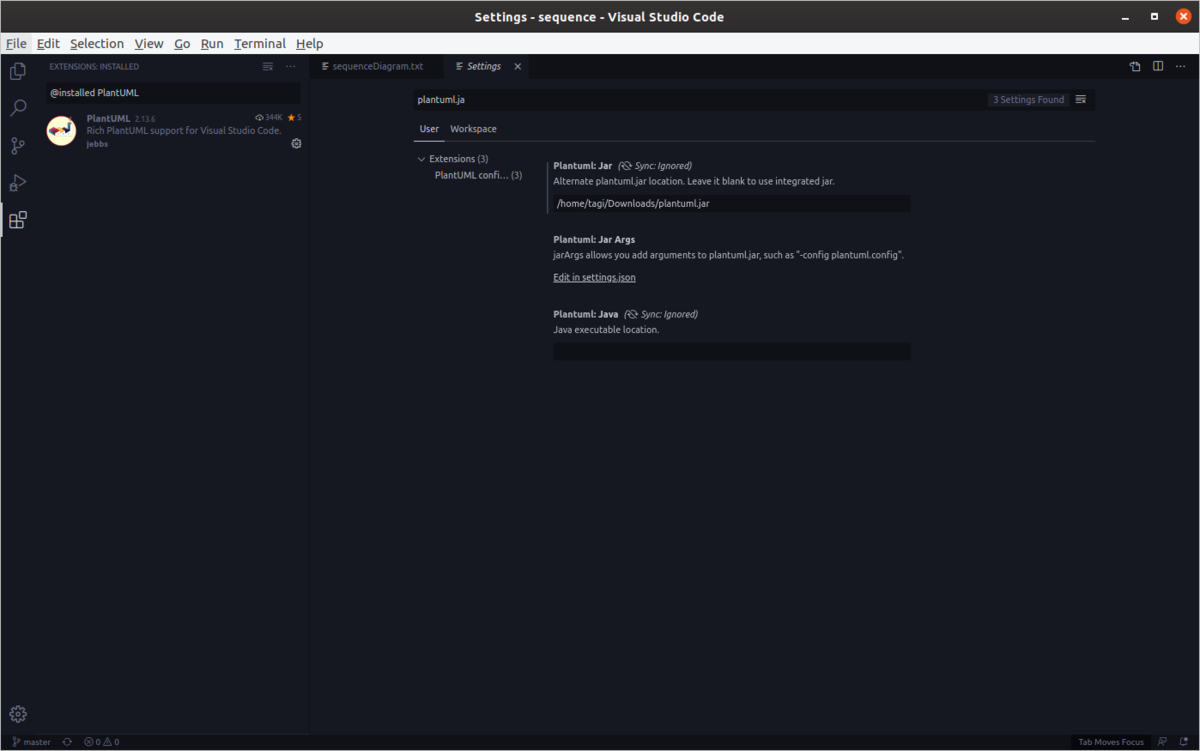Close the Visual Studio Code window
Viewport: 1200px width, 751px height.
pos(1181,16)
